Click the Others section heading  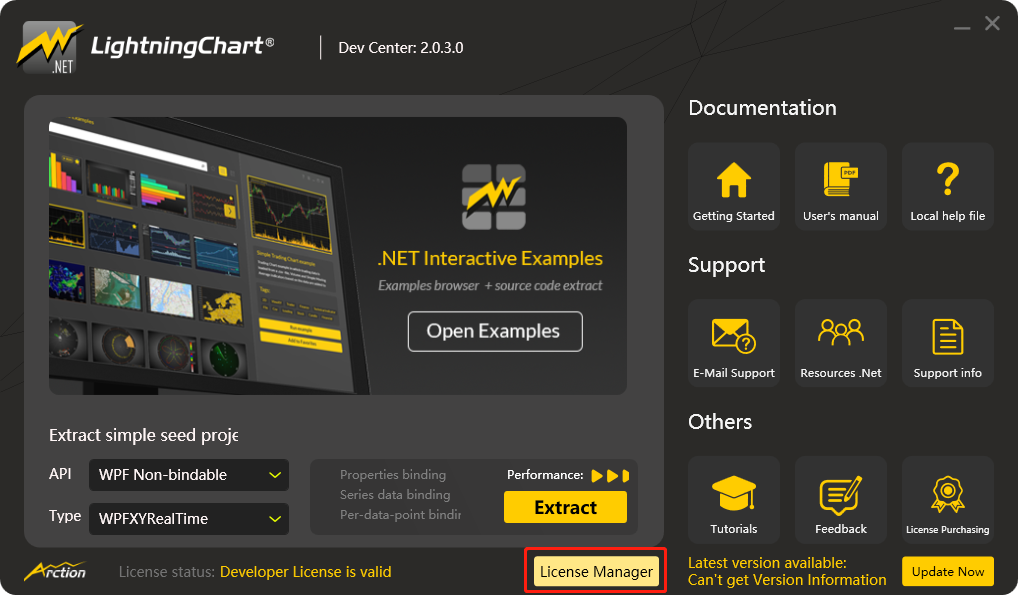coord(720,422)
